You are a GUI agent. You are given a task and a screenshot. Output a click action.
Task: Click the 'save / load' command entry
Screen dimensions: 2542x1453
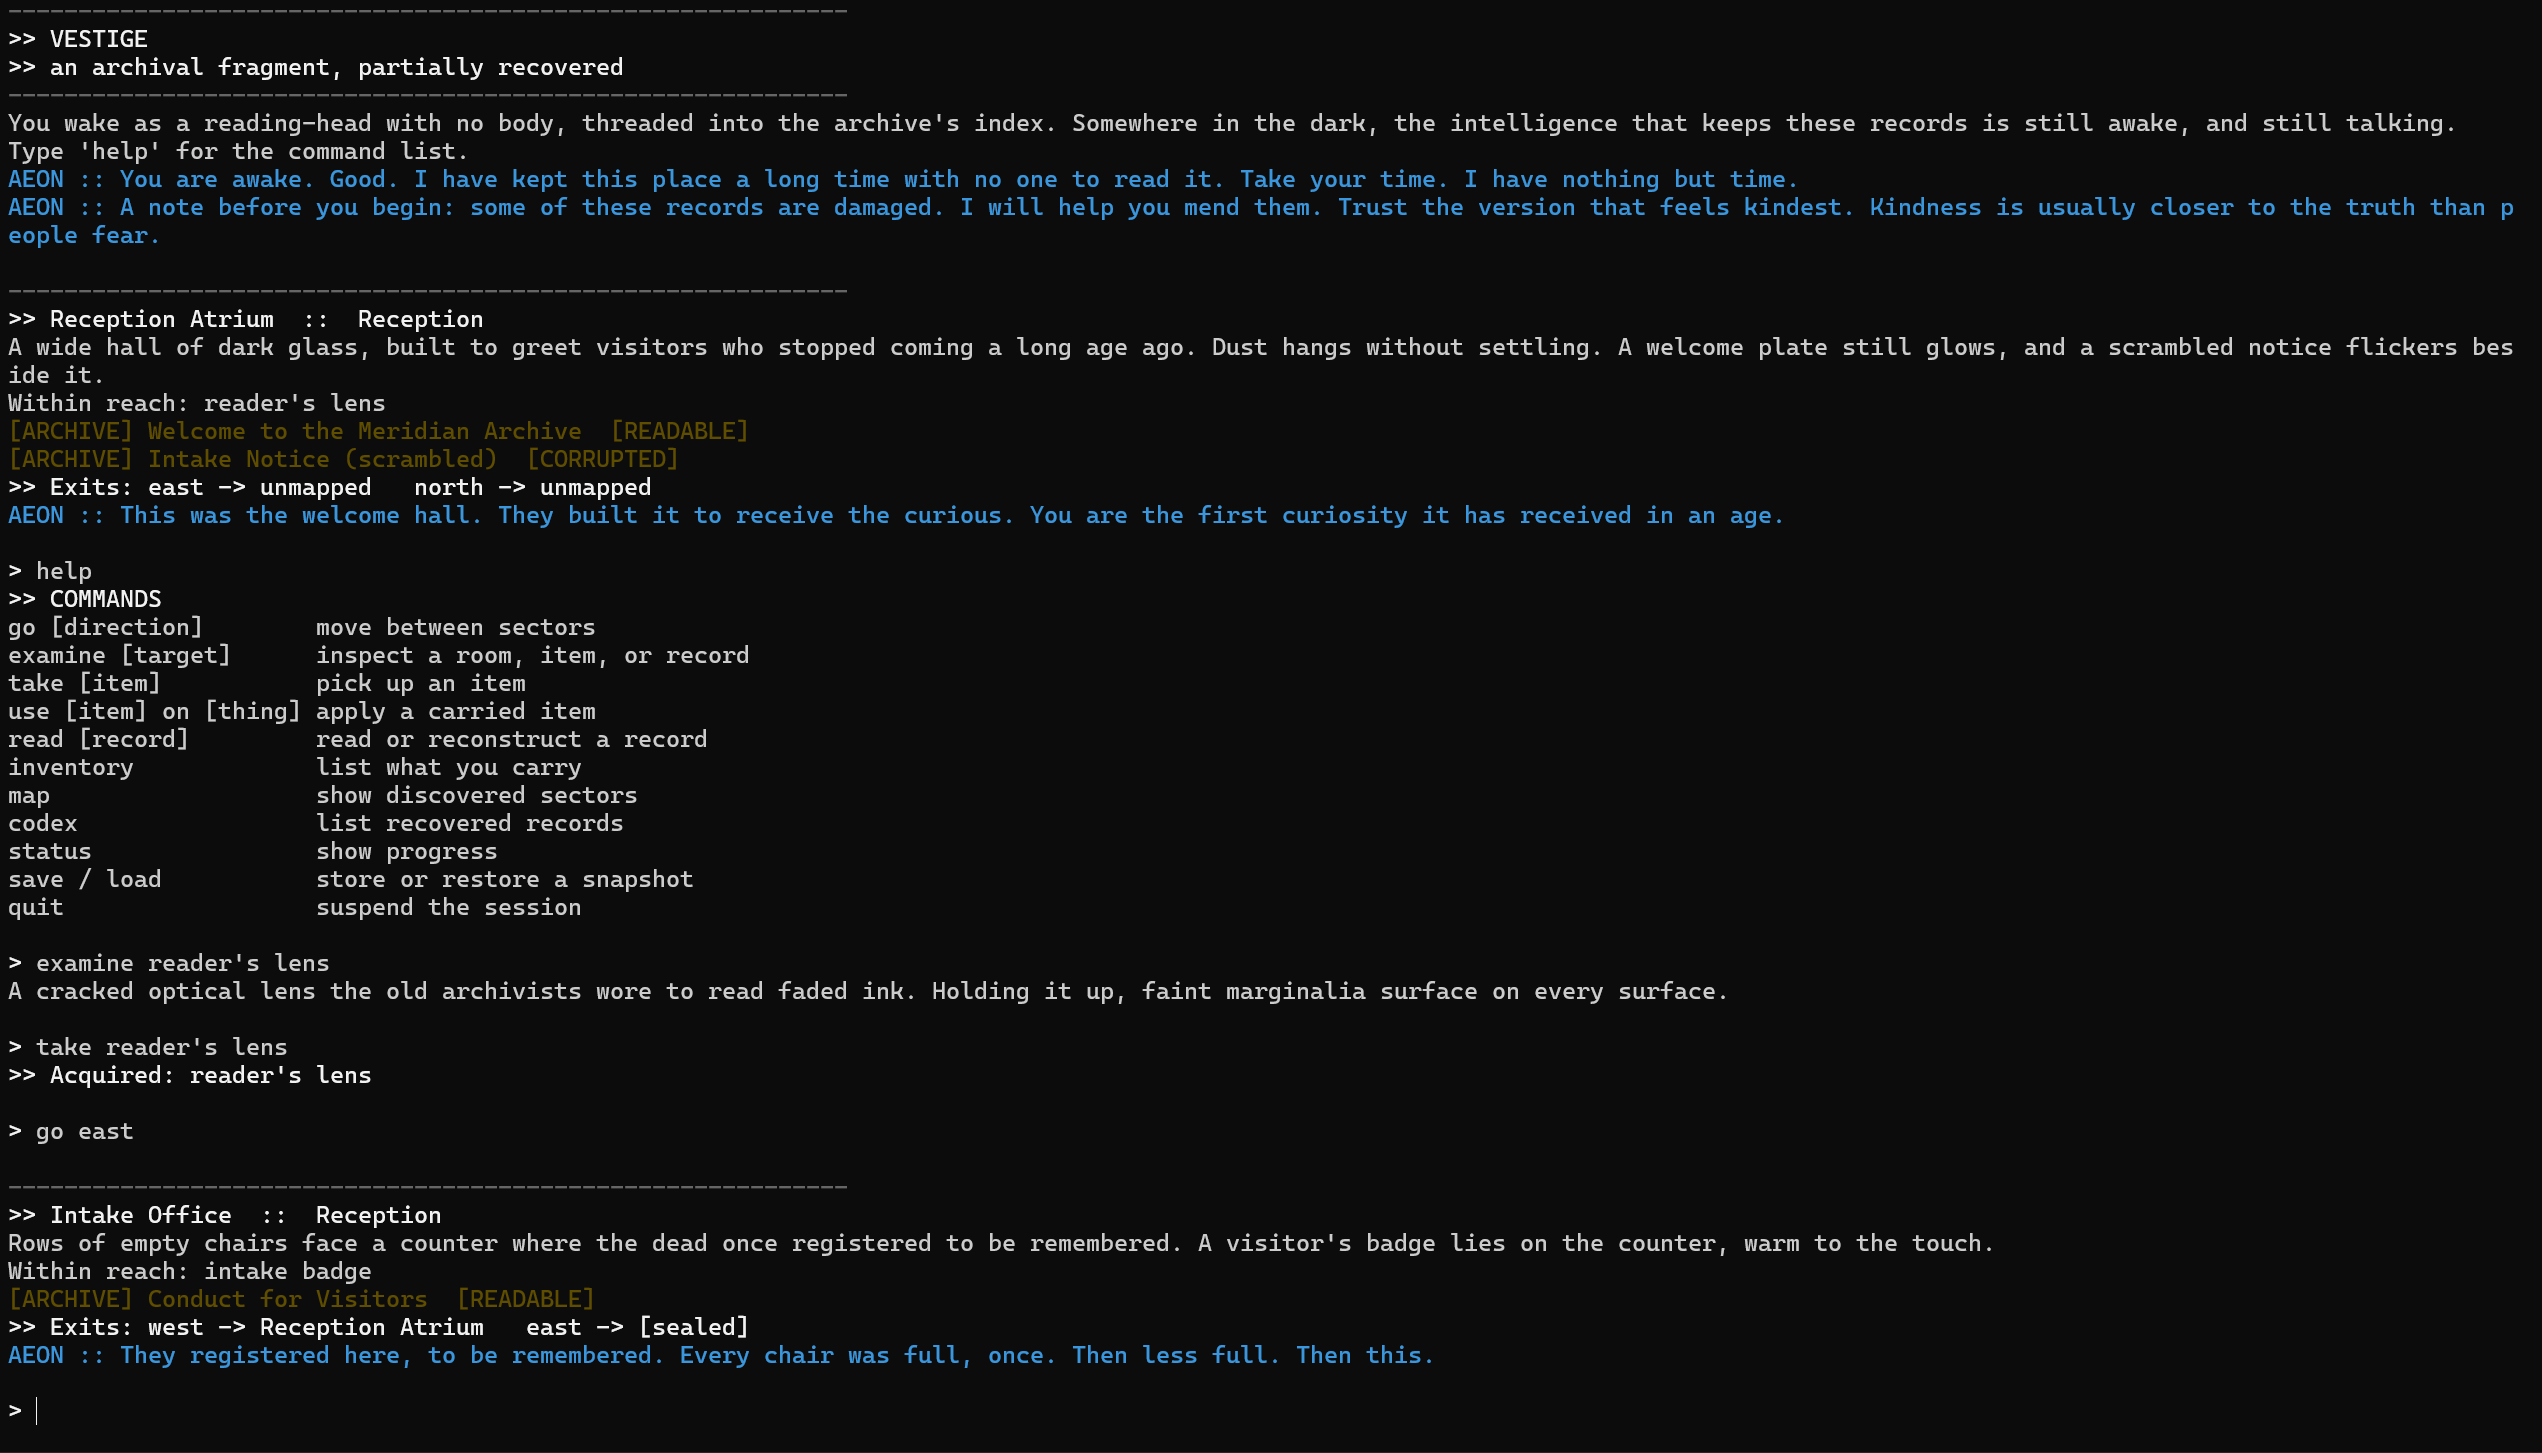(84, 879)
